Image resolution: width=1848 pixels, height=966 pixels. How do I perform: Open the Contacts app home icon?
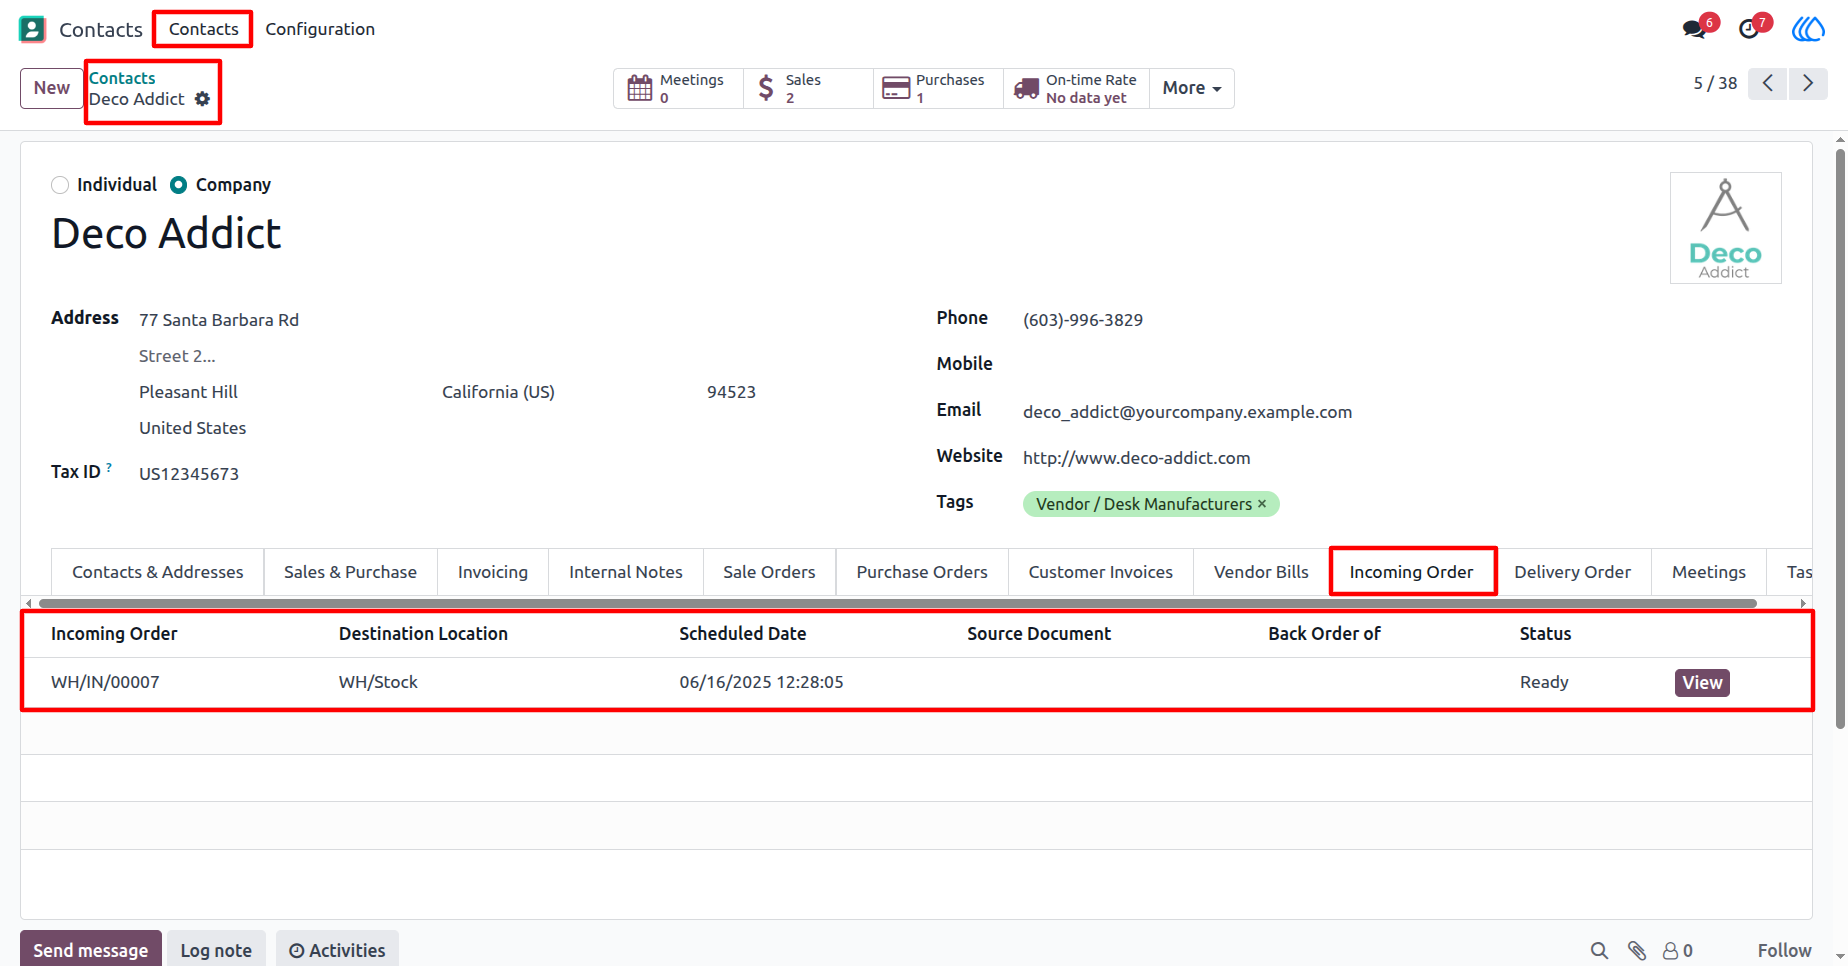[32, 29]
